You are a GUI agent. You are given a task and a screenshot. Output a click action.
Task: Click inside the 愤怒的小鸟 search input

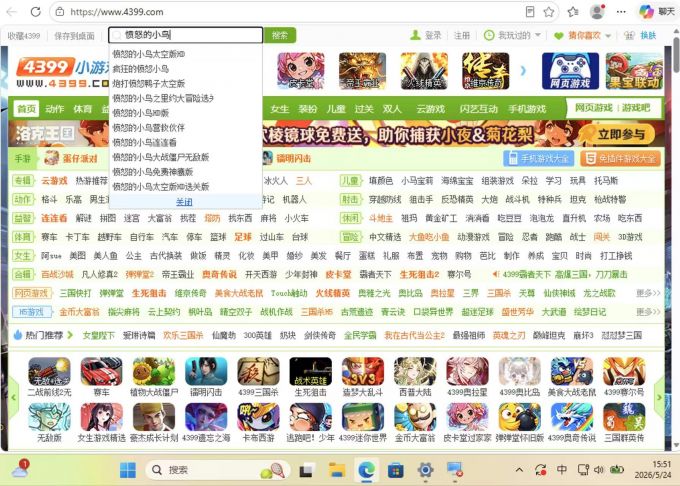tap(185, 35)
